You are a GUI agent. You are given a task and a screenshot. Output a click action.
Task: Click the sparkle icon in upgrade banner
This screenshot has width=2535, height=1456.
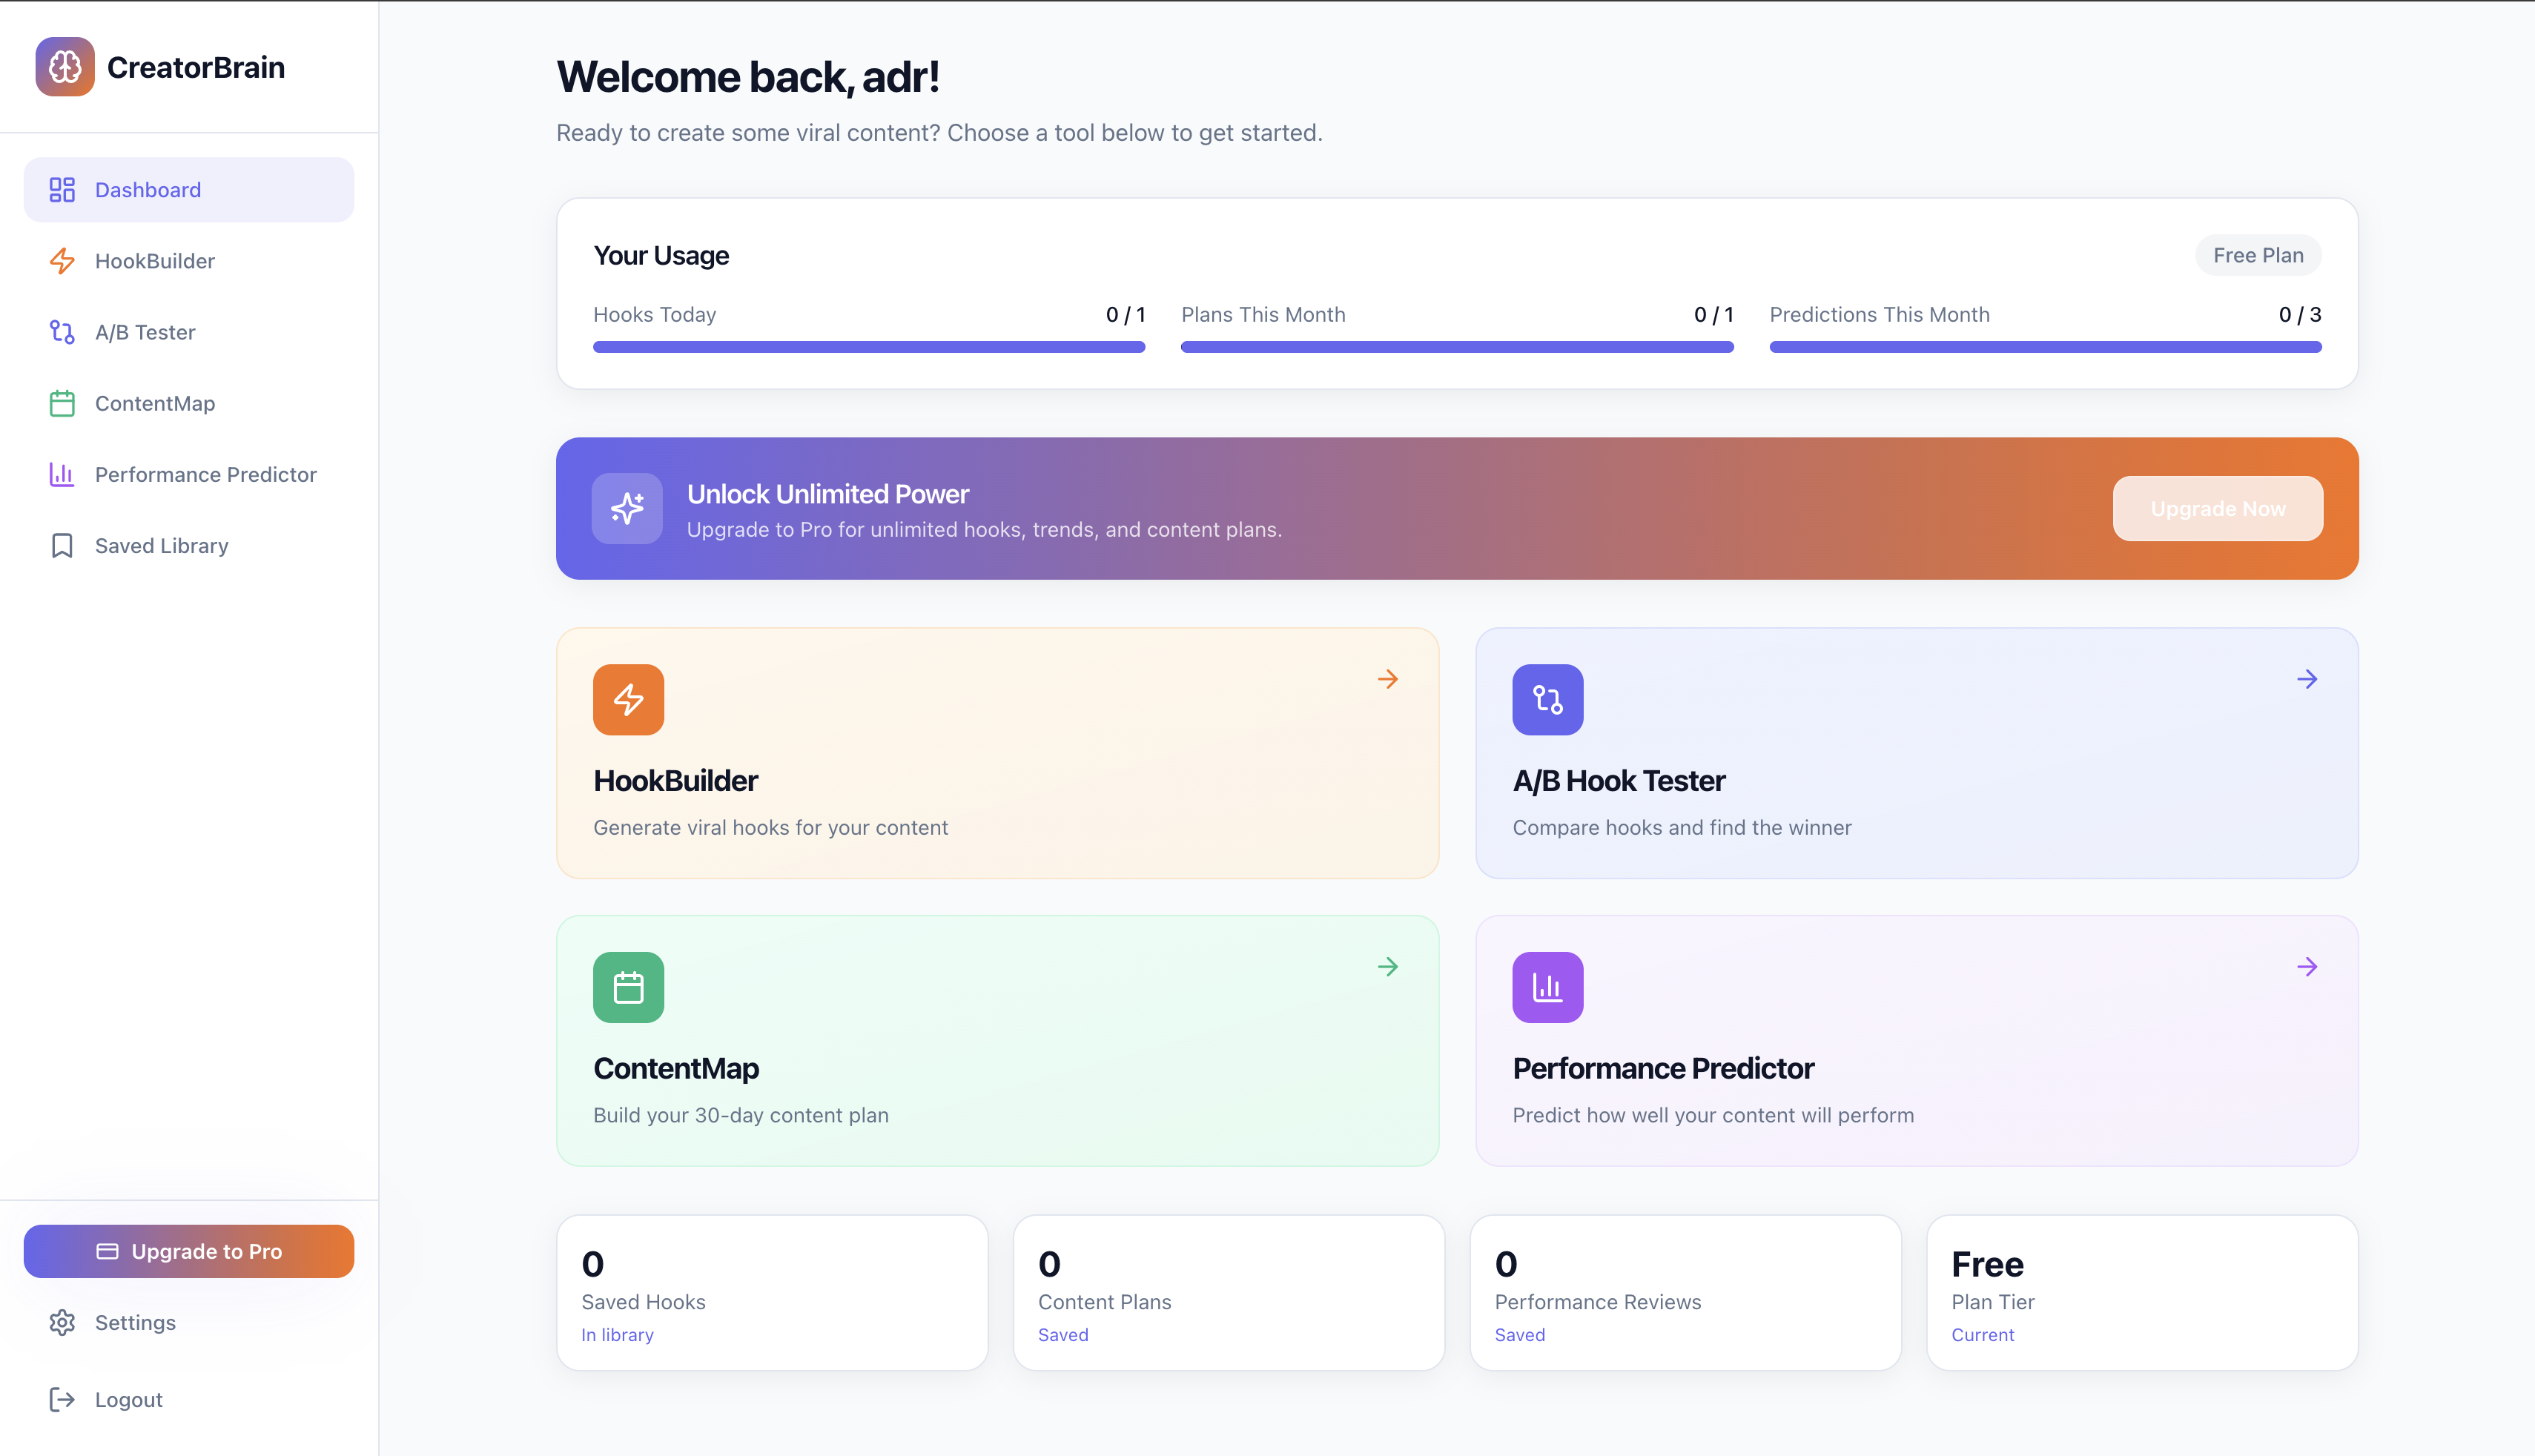pos(627,508)
